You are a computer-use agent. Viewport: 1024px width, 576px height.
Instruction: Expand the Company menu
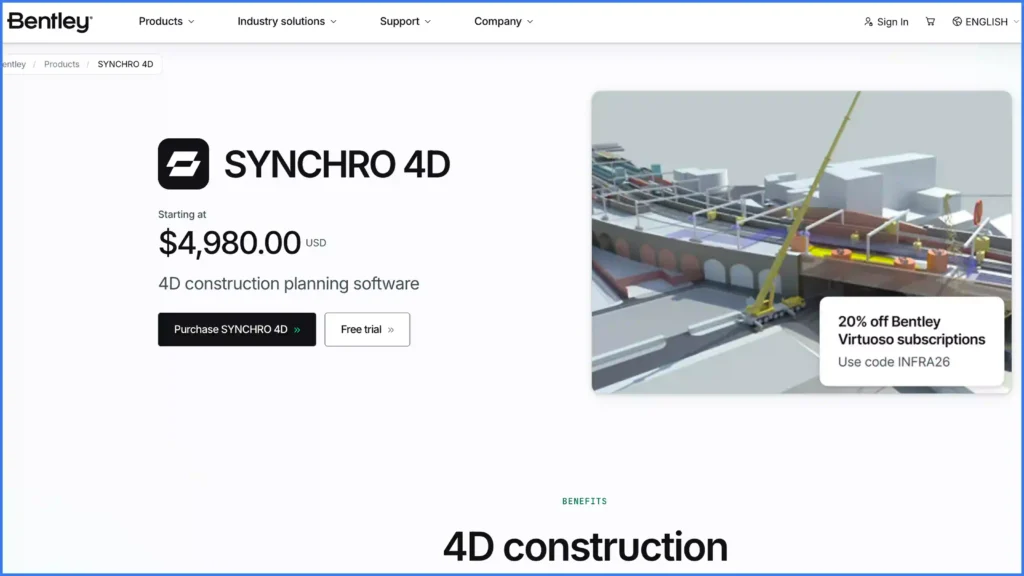click(x=504, y=22)
